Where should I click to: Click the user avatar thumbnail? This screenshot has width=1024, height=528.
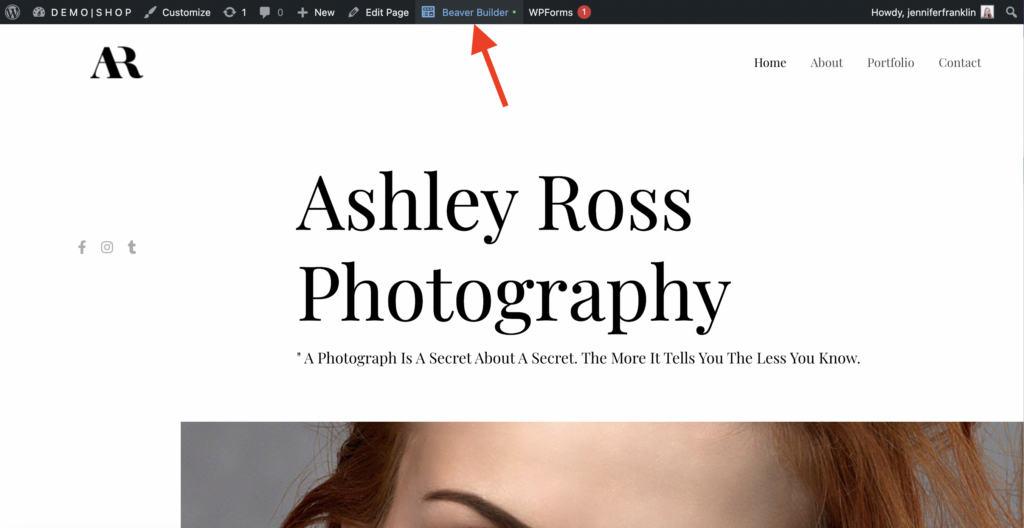987,12
